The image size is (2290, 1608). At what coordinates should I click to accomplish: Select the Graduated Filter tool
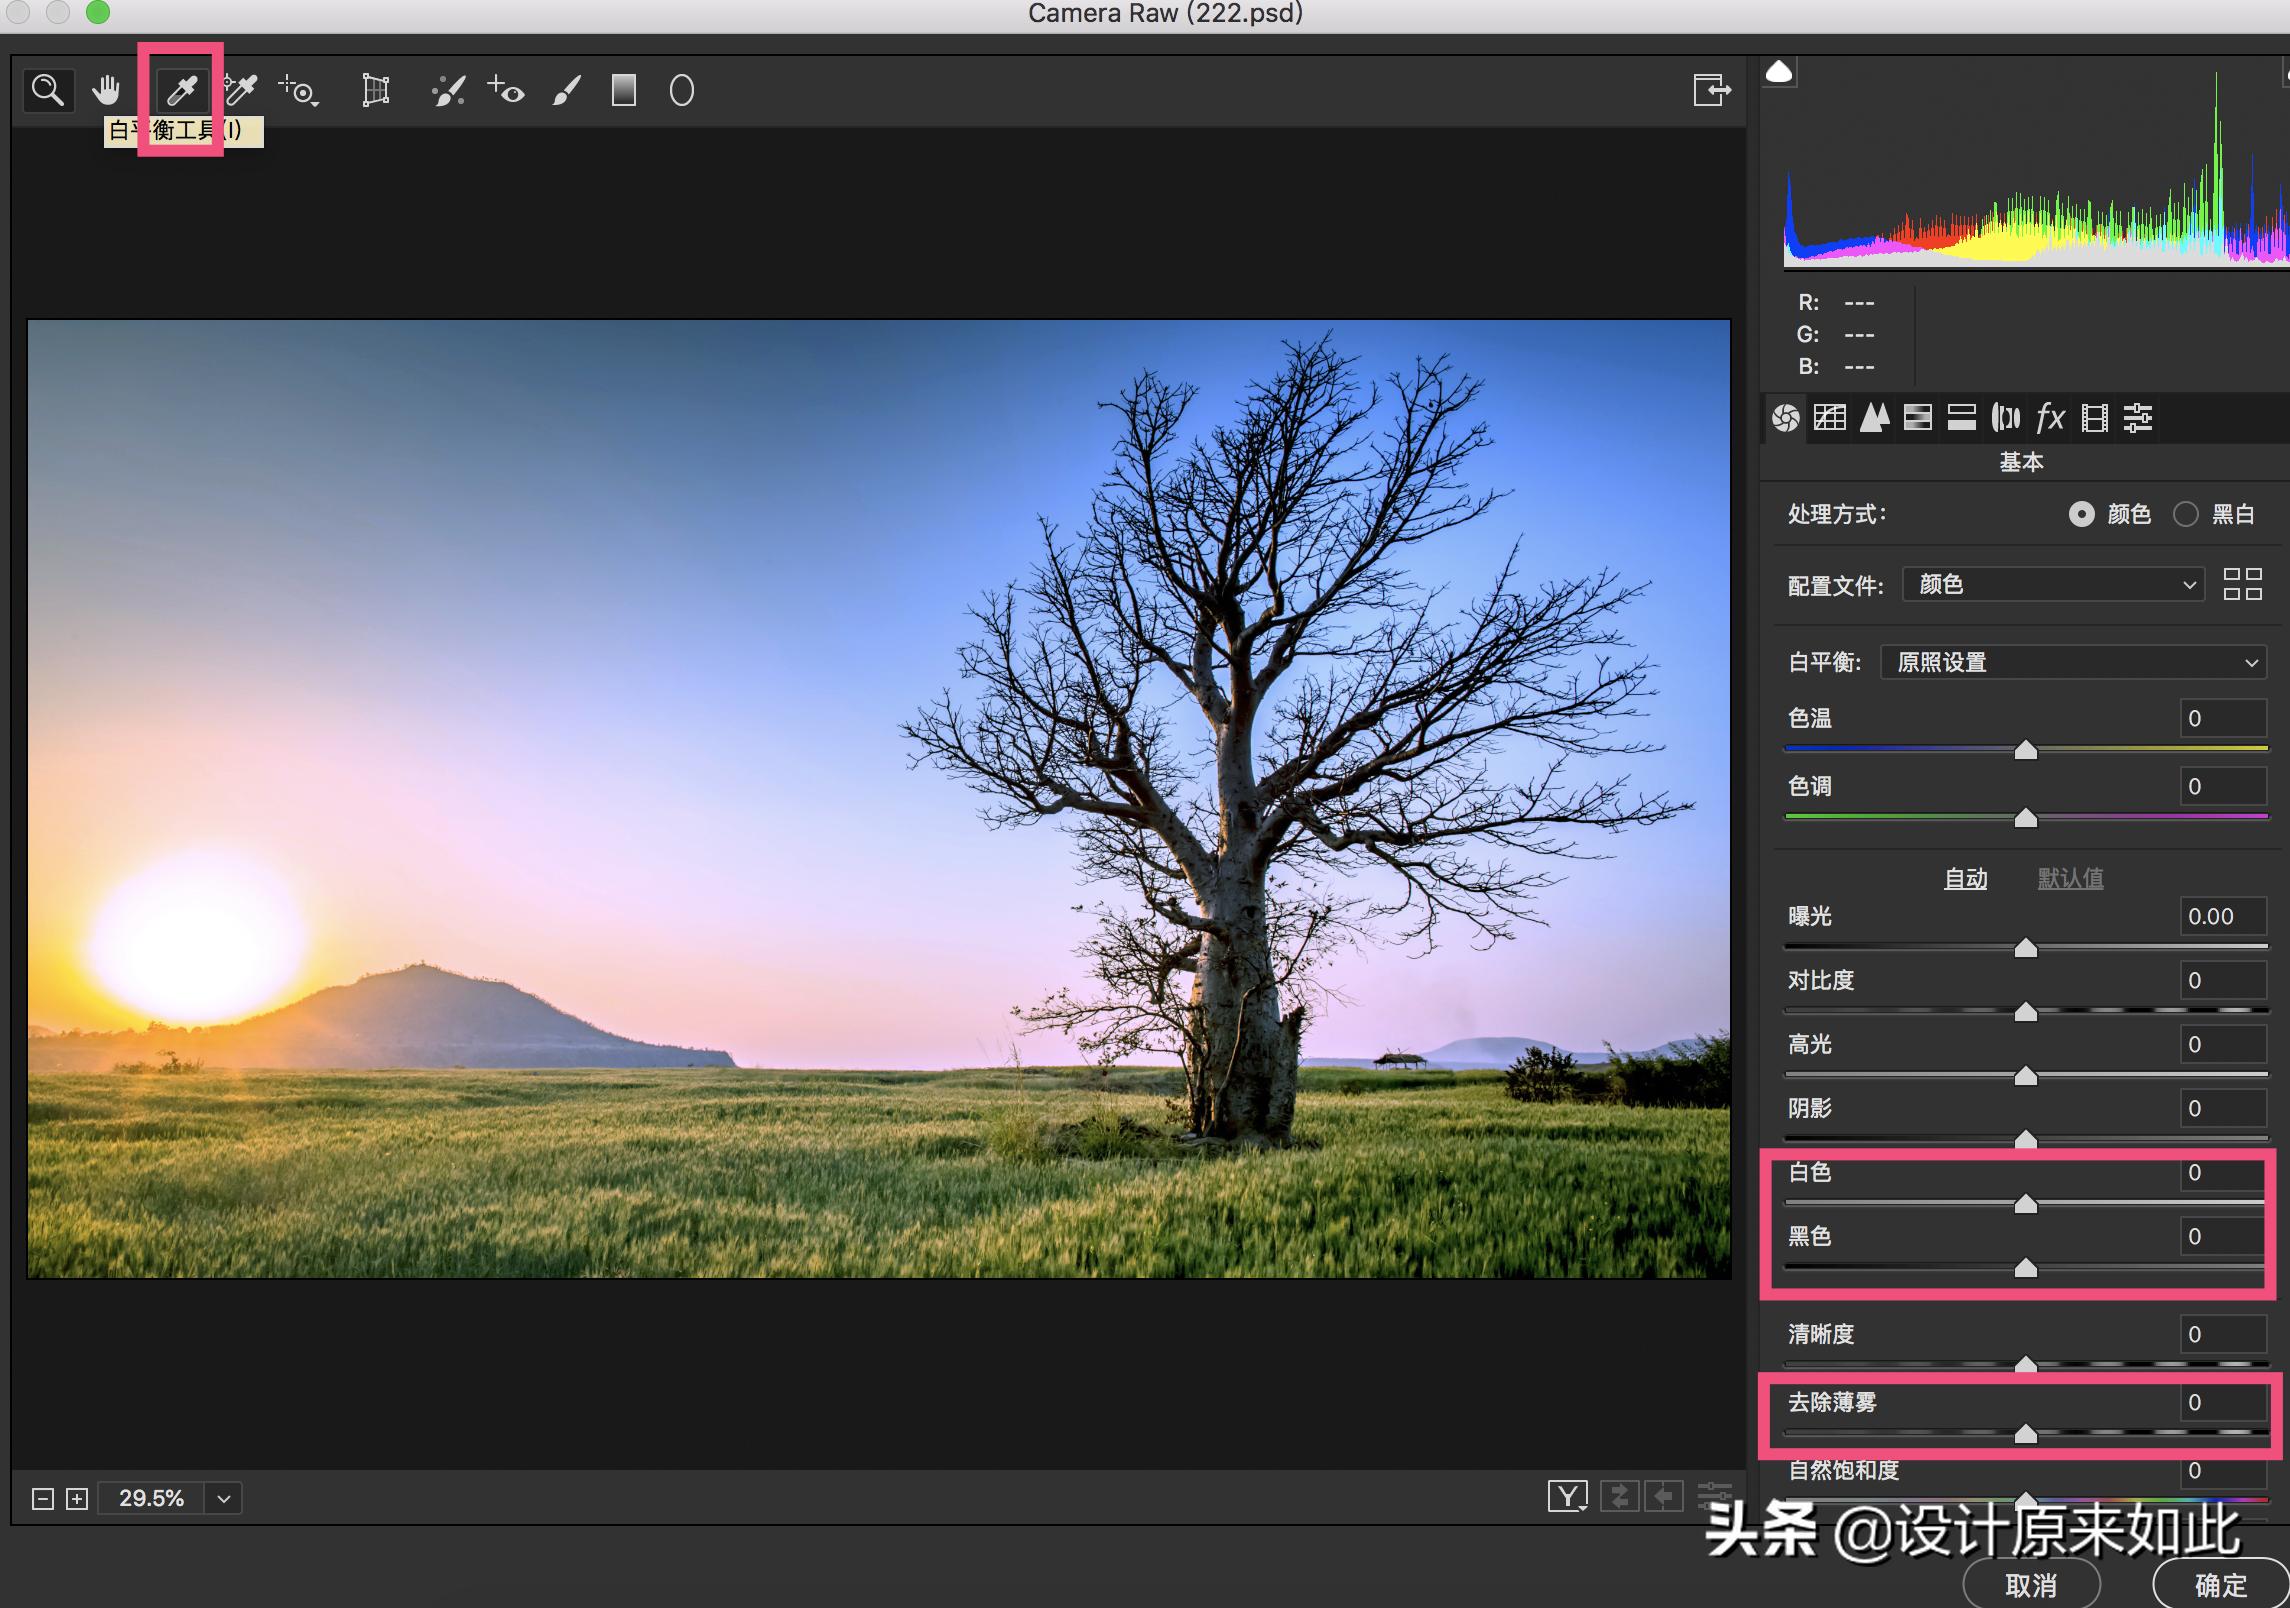624,91
